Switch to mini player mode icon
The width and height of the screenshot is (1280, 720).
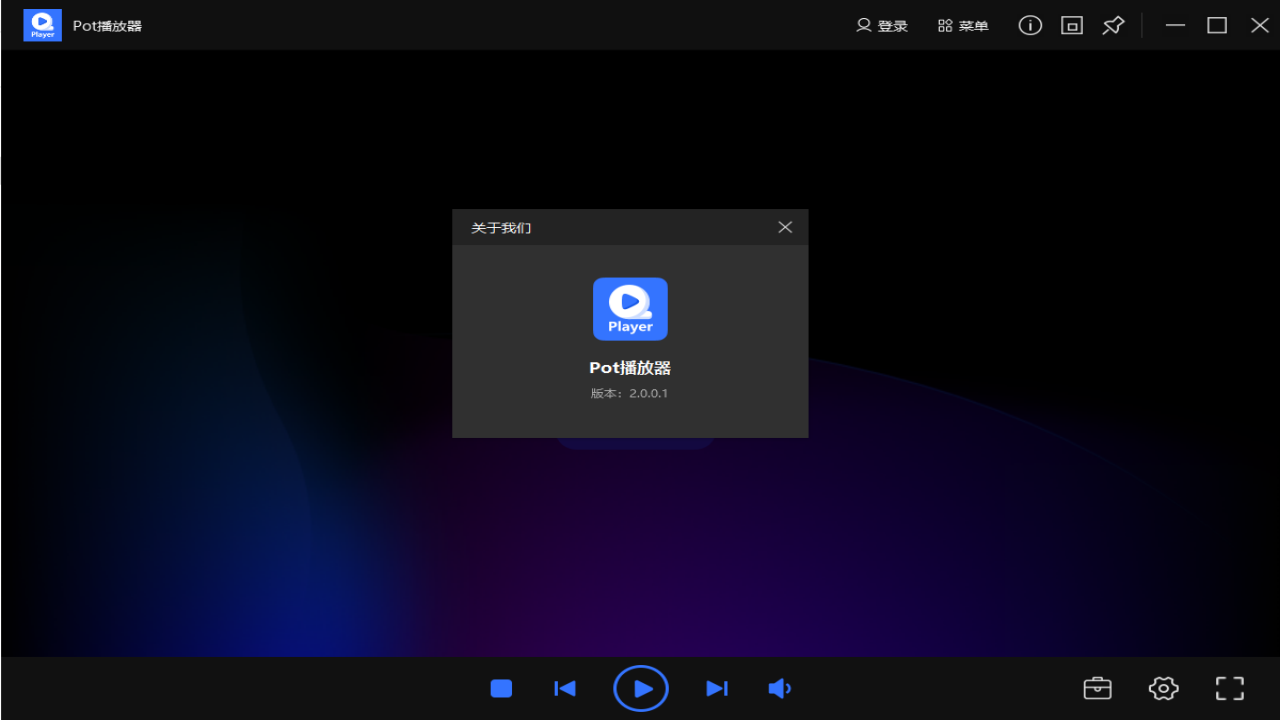[1072, 26]
